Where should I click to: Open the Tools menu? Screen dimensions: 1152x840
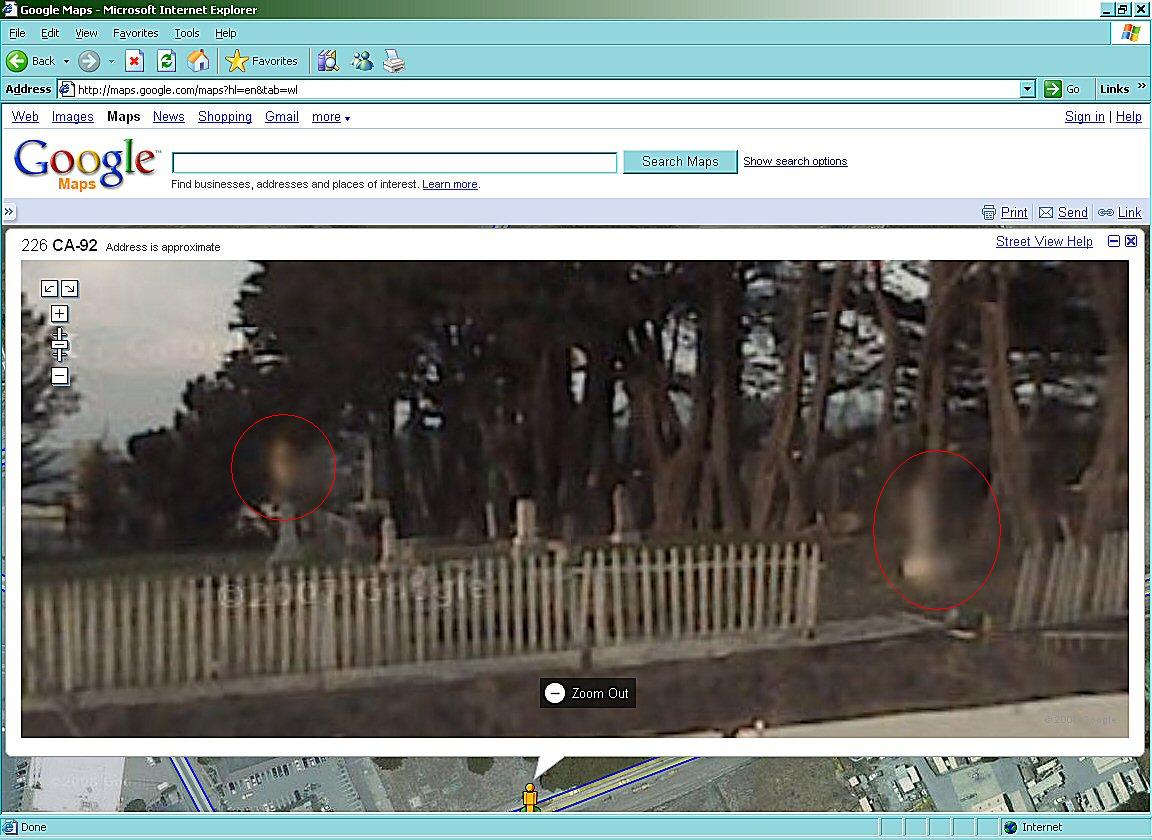[187, 33]
